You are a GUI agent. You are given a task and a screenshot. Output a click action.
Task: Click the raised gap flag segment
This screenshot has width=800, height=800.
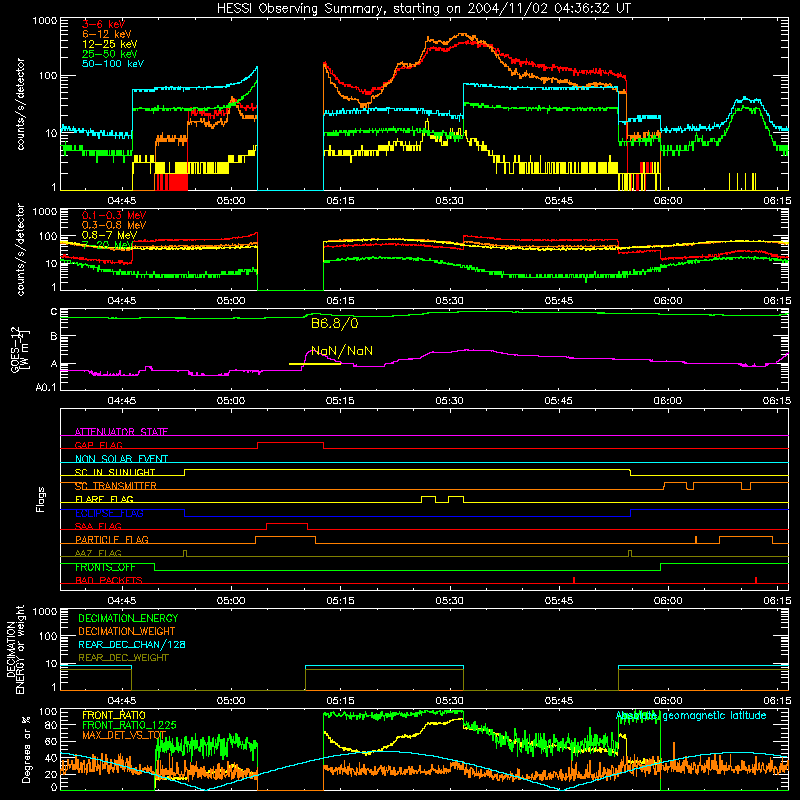tap(290, 443)
